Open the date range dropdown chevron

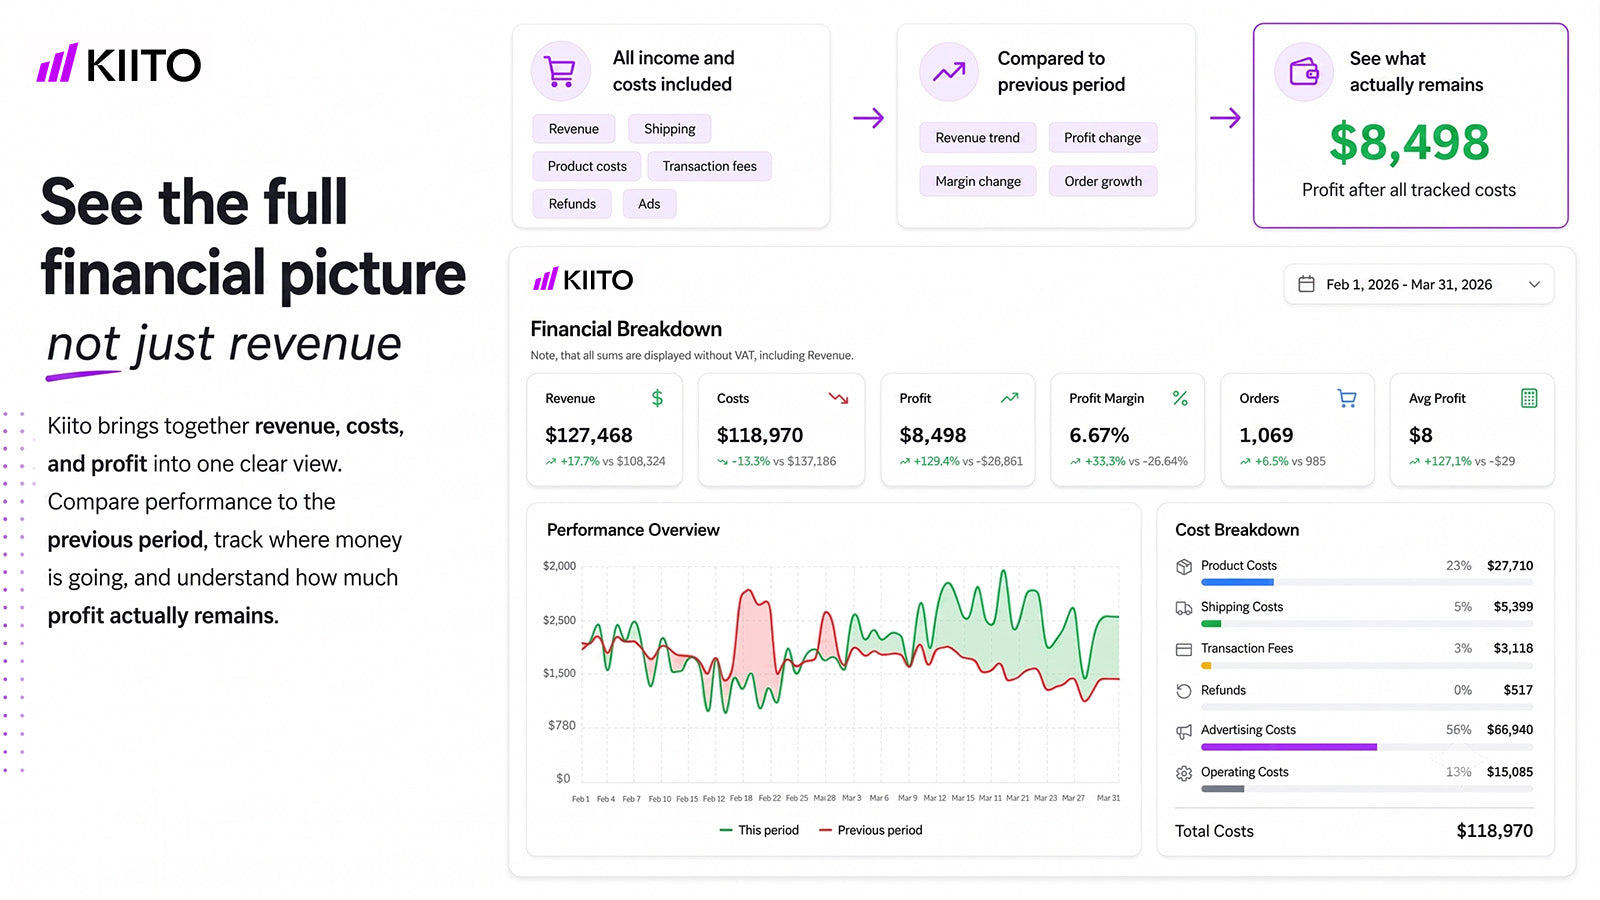tap(1534, 285)
